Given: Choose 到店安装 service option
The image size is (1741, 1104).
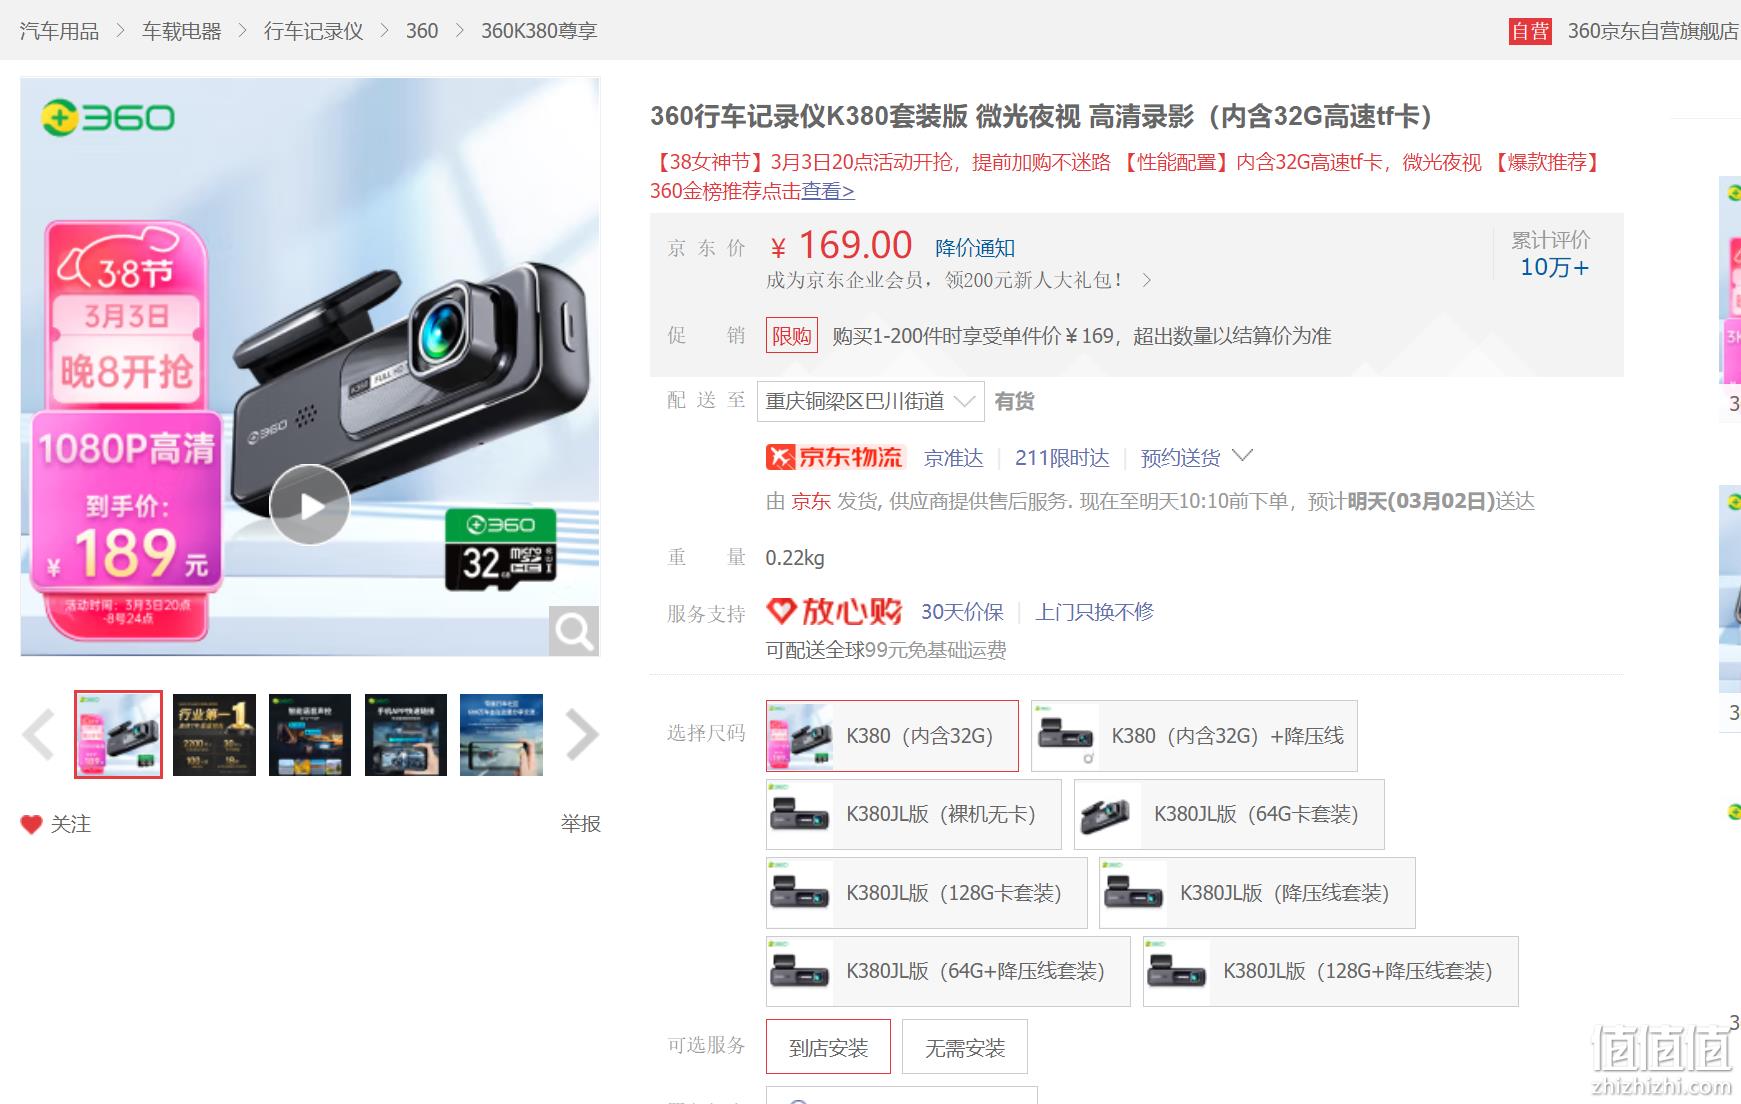Looking at the screenshot, I should [828, 1047].
